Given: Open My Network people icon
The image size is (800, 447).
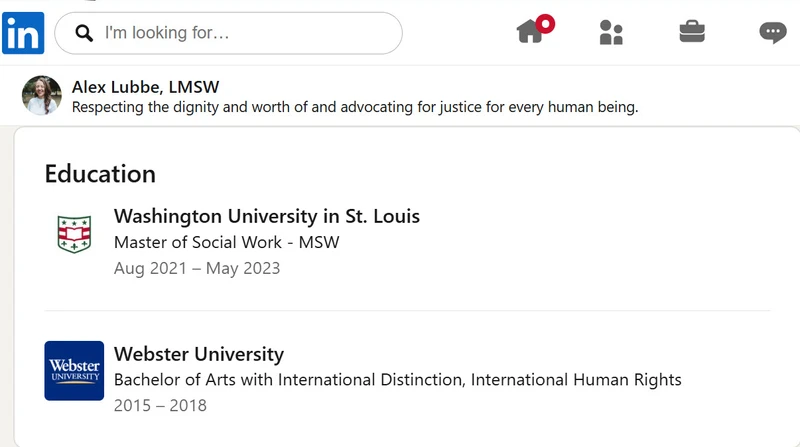Looking at the screenshot, I should click(611, 33).
